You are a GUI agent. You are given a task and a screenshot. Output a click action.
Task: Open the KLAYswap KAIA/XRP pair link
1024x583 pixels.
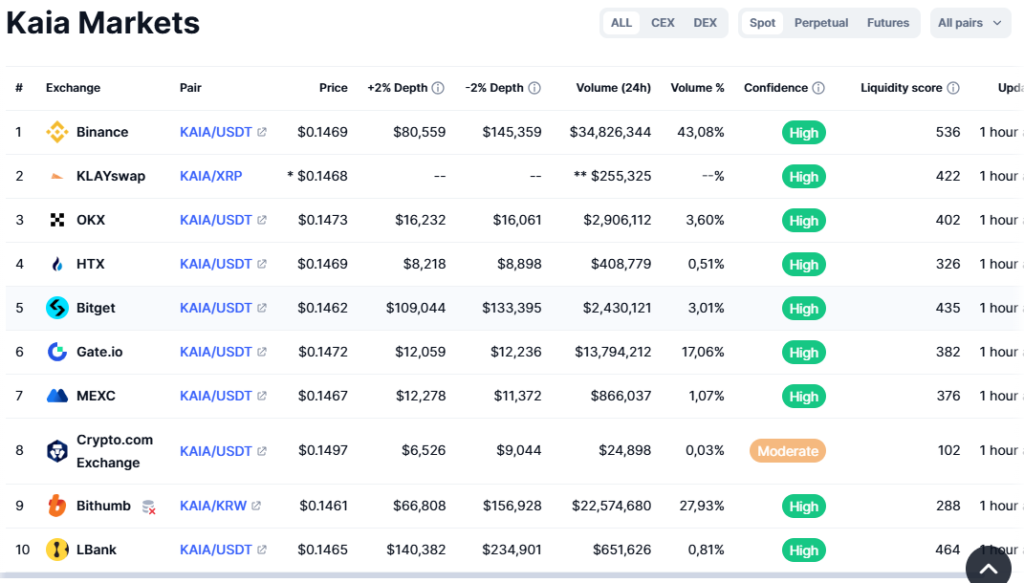(211, 176)
